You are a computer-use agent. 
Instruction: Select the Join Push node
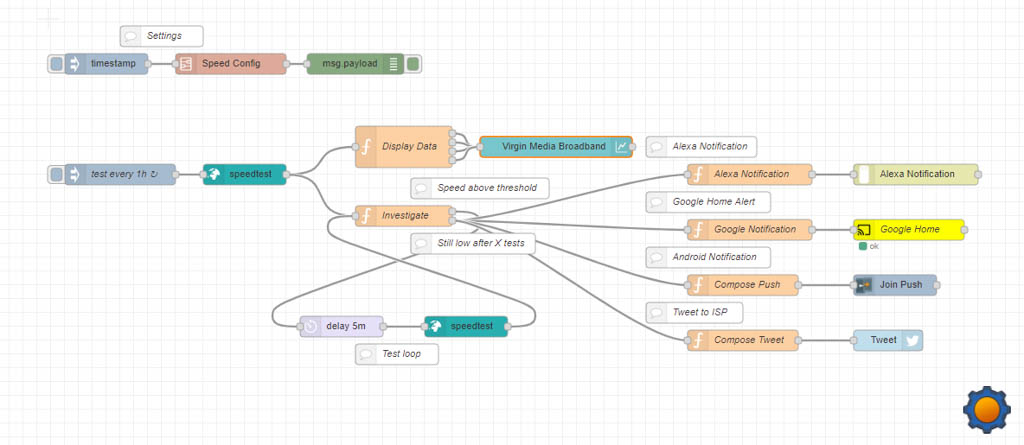coord(895,285)
